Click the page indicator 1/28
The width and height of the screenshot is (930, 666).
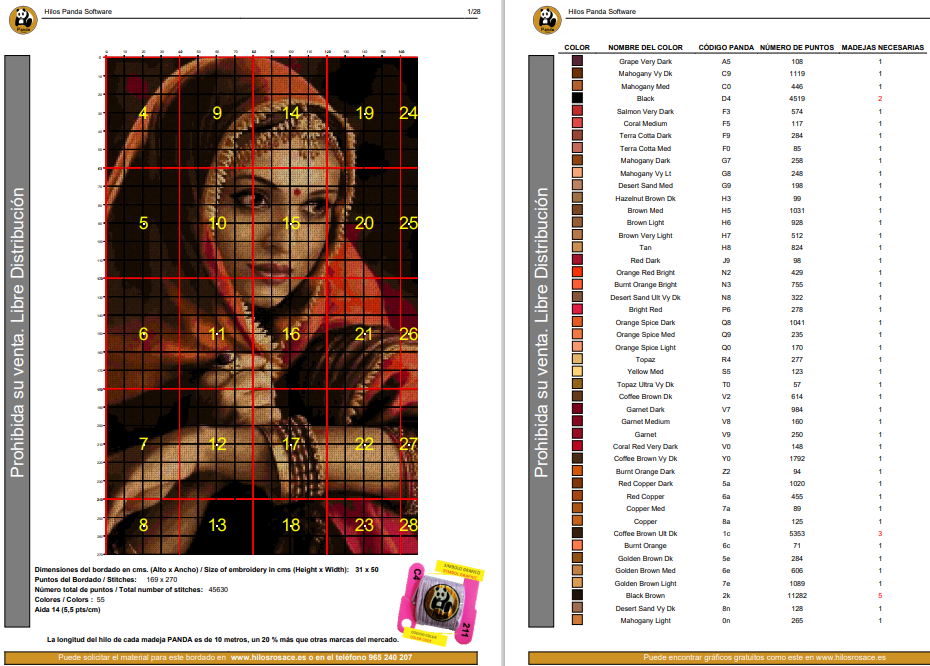click(473, 11)
